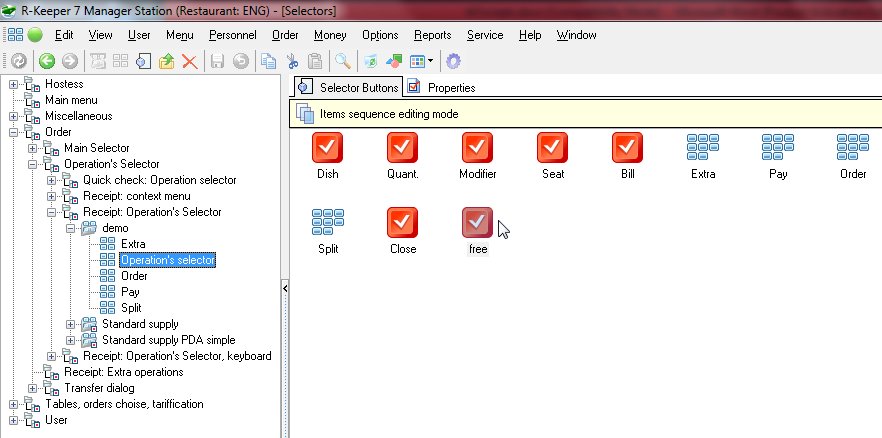
Task: Click the purple gear settings icon
Action: pos(453,61)
